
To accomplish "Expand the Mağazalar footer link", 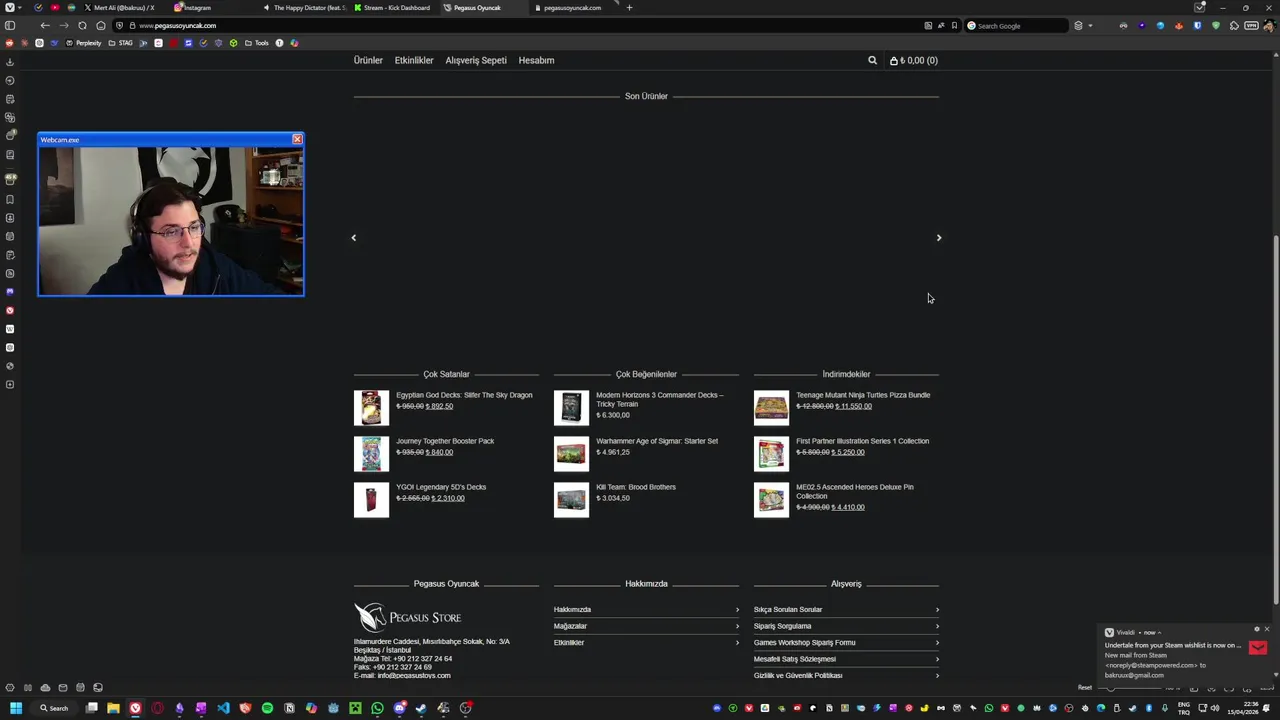I will click(646, 626).
